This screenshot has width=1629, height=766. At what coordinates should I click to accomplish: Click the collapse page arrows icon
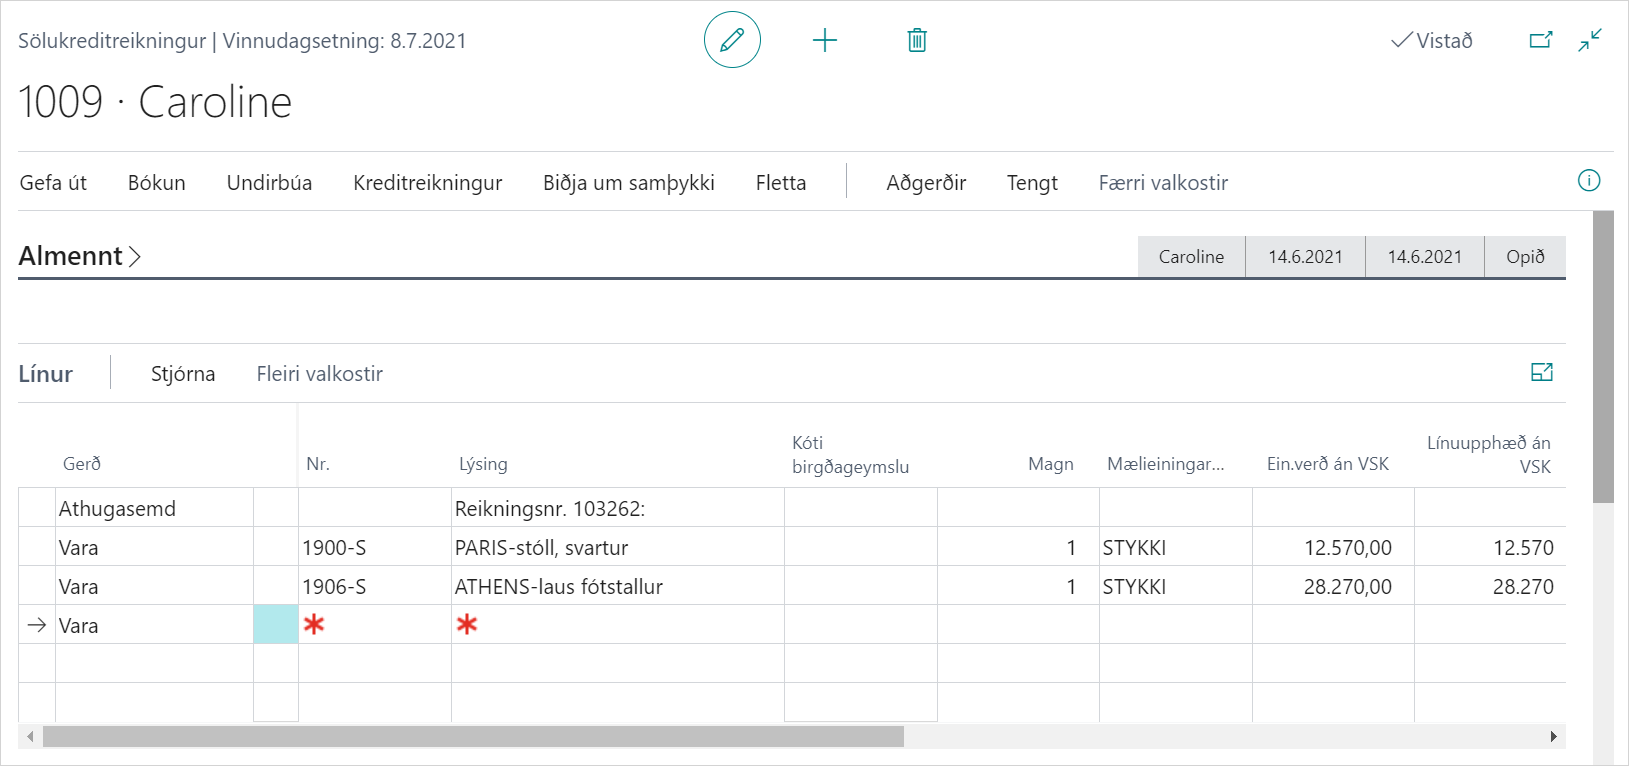[x=1589, y=40]
